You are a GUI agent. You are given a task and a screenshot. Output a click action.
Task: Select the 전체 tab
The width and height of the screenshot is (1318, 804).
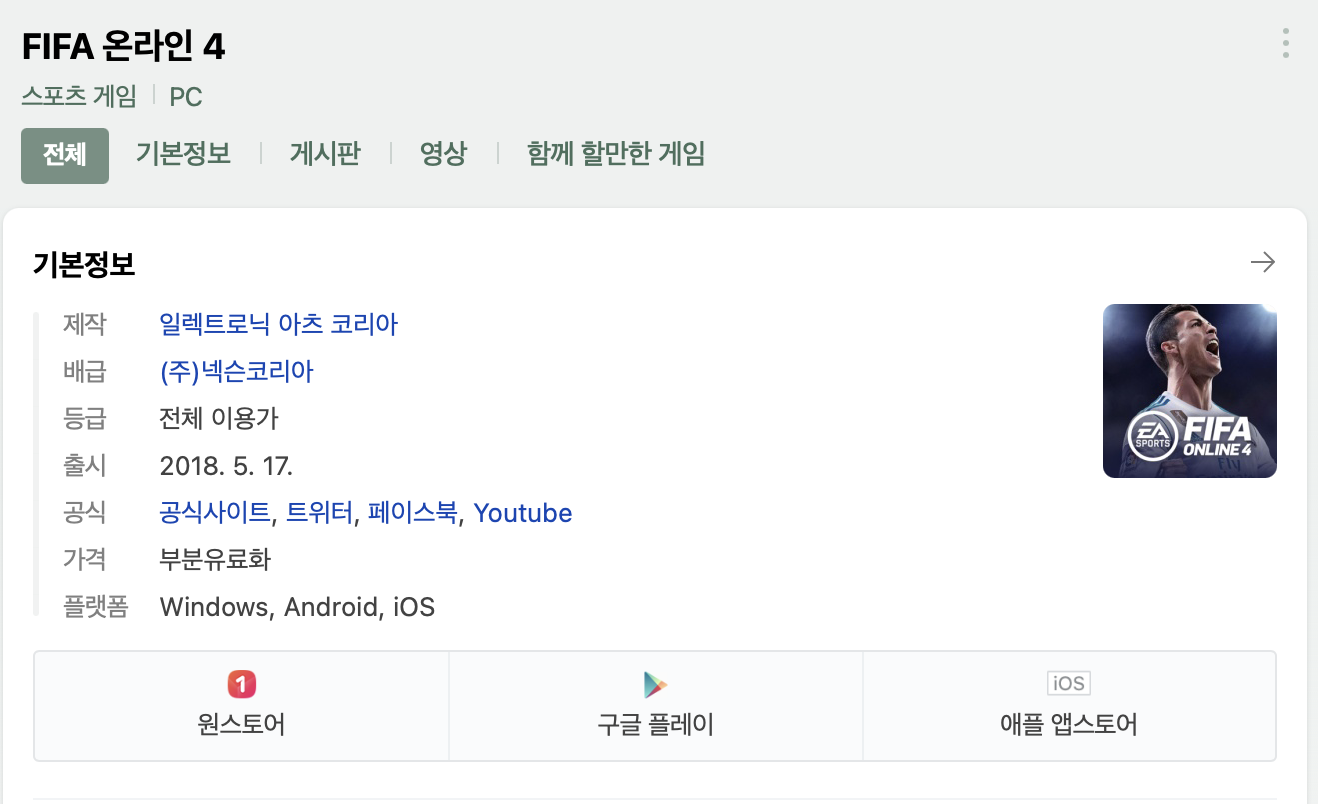pos(65,155)
